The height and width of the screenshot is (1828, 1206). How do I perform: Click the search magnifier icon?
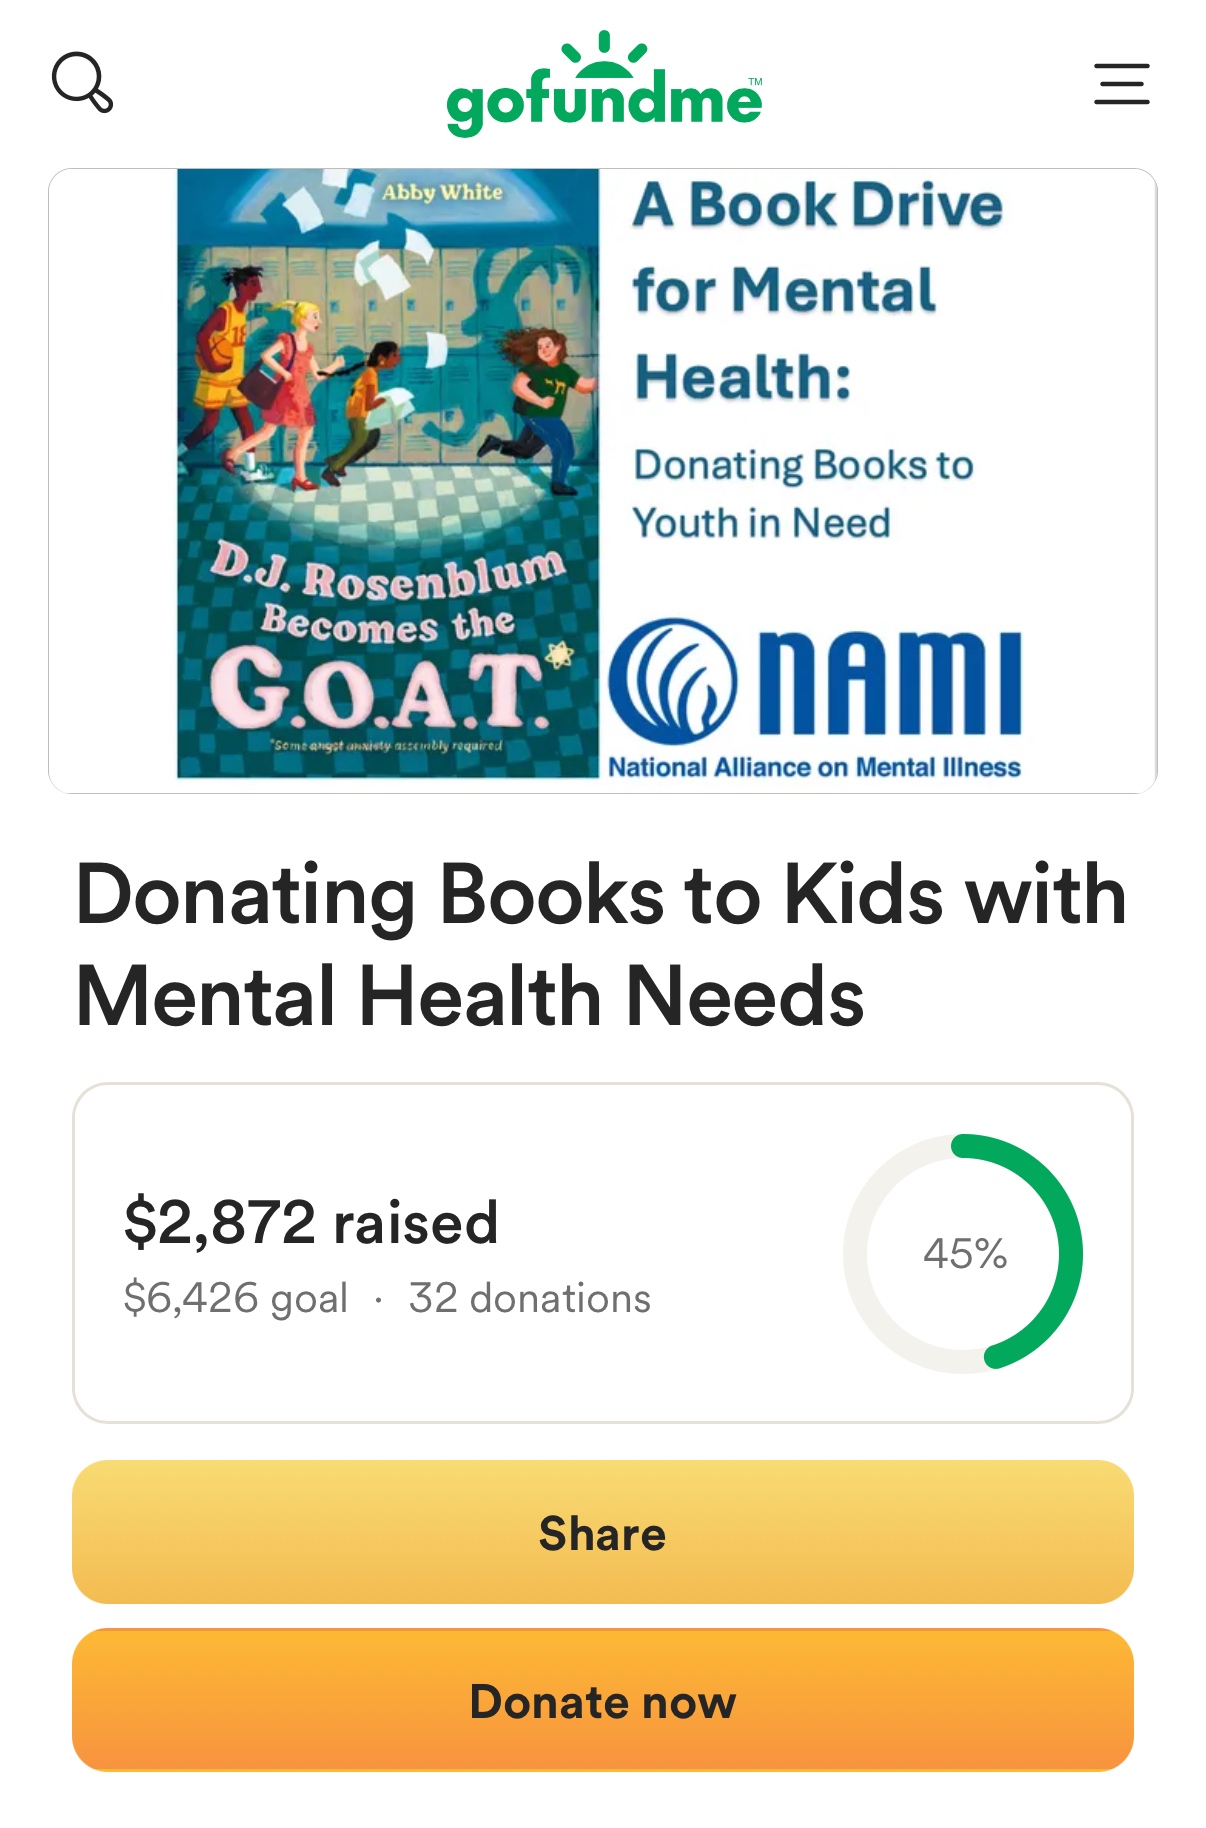click(x=82, y=83)
